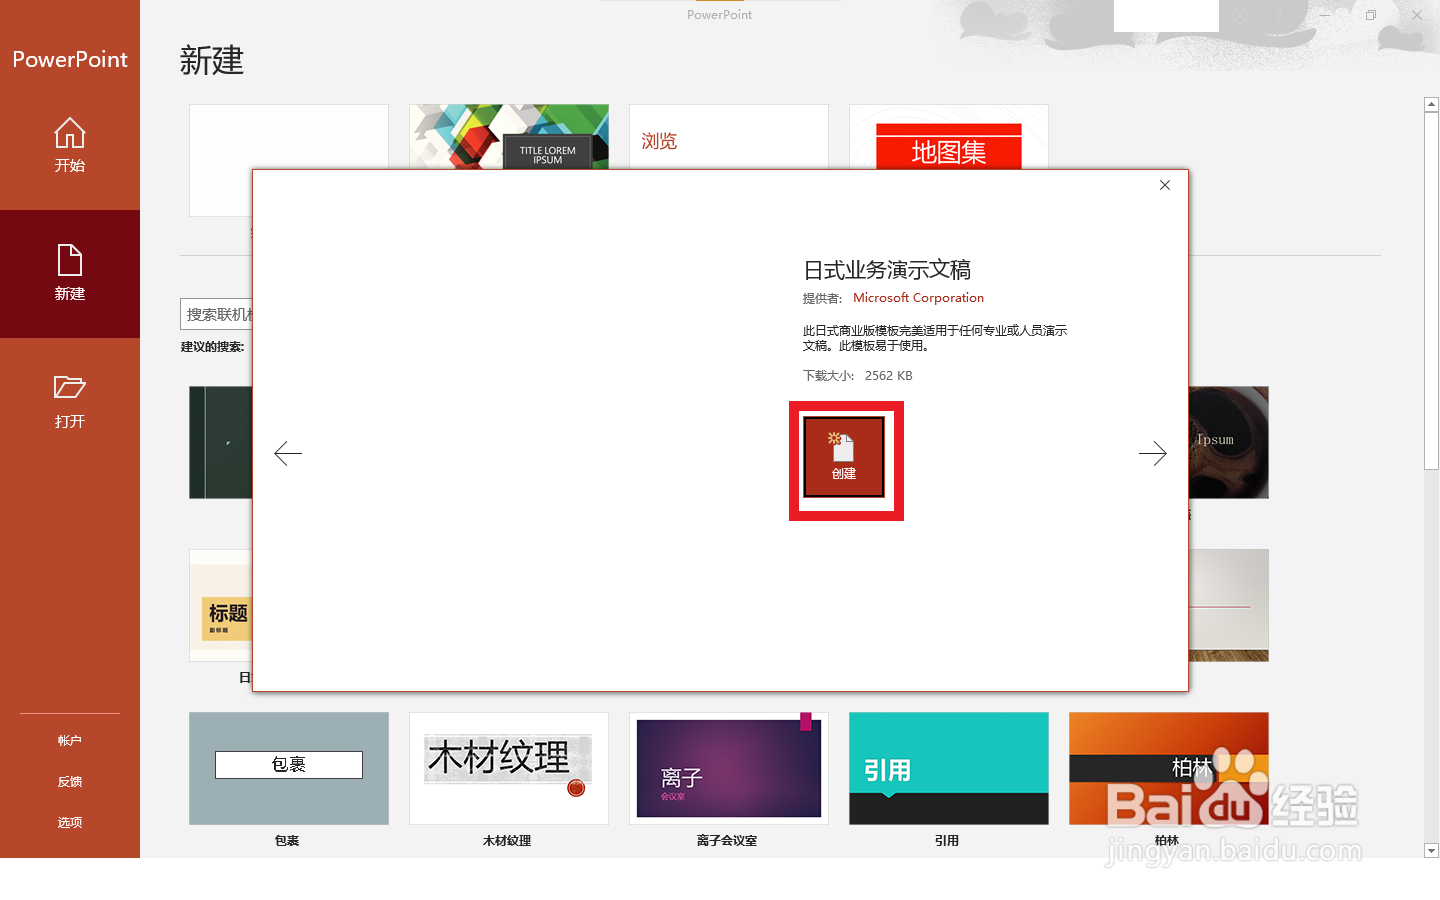Go to previous template with left arrow

tap(288, 453)
